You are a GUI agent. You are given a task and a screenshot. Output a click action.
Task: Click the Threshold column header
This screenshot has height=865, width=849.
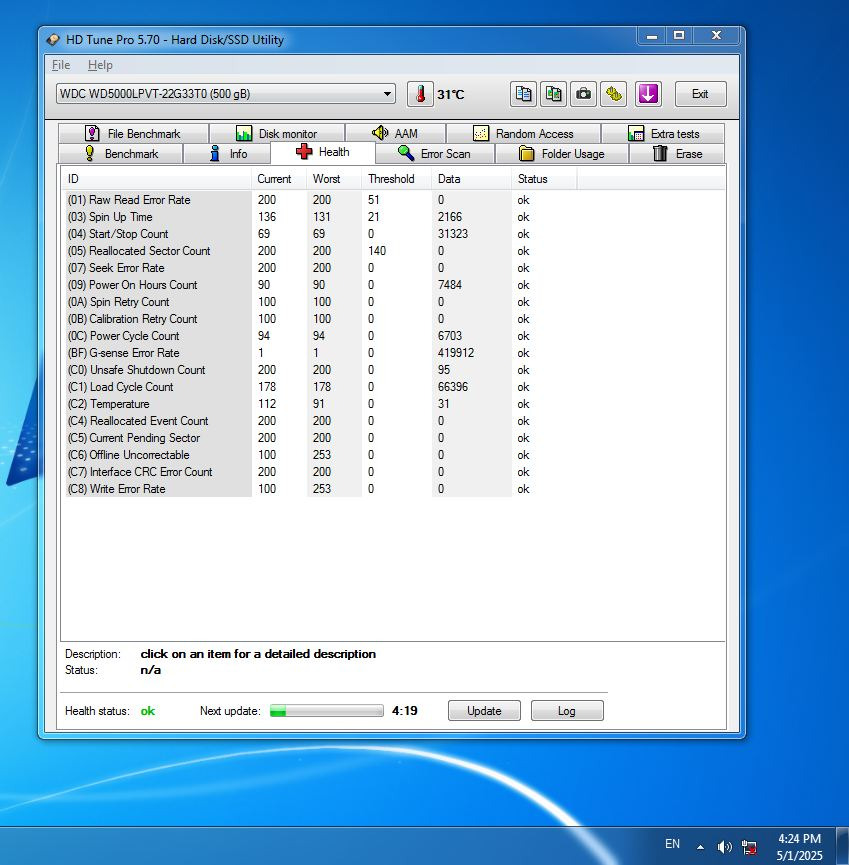coord(397,179)
